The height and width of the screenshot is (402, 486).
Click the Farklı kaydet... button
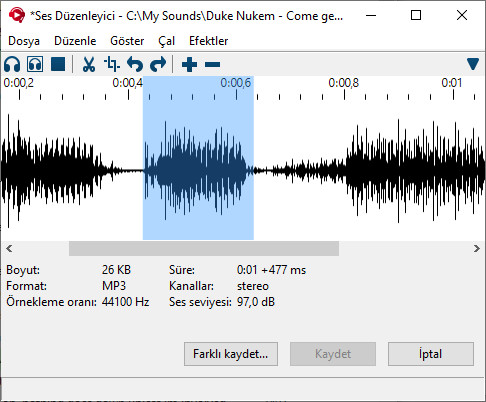[x=231, y=354]
